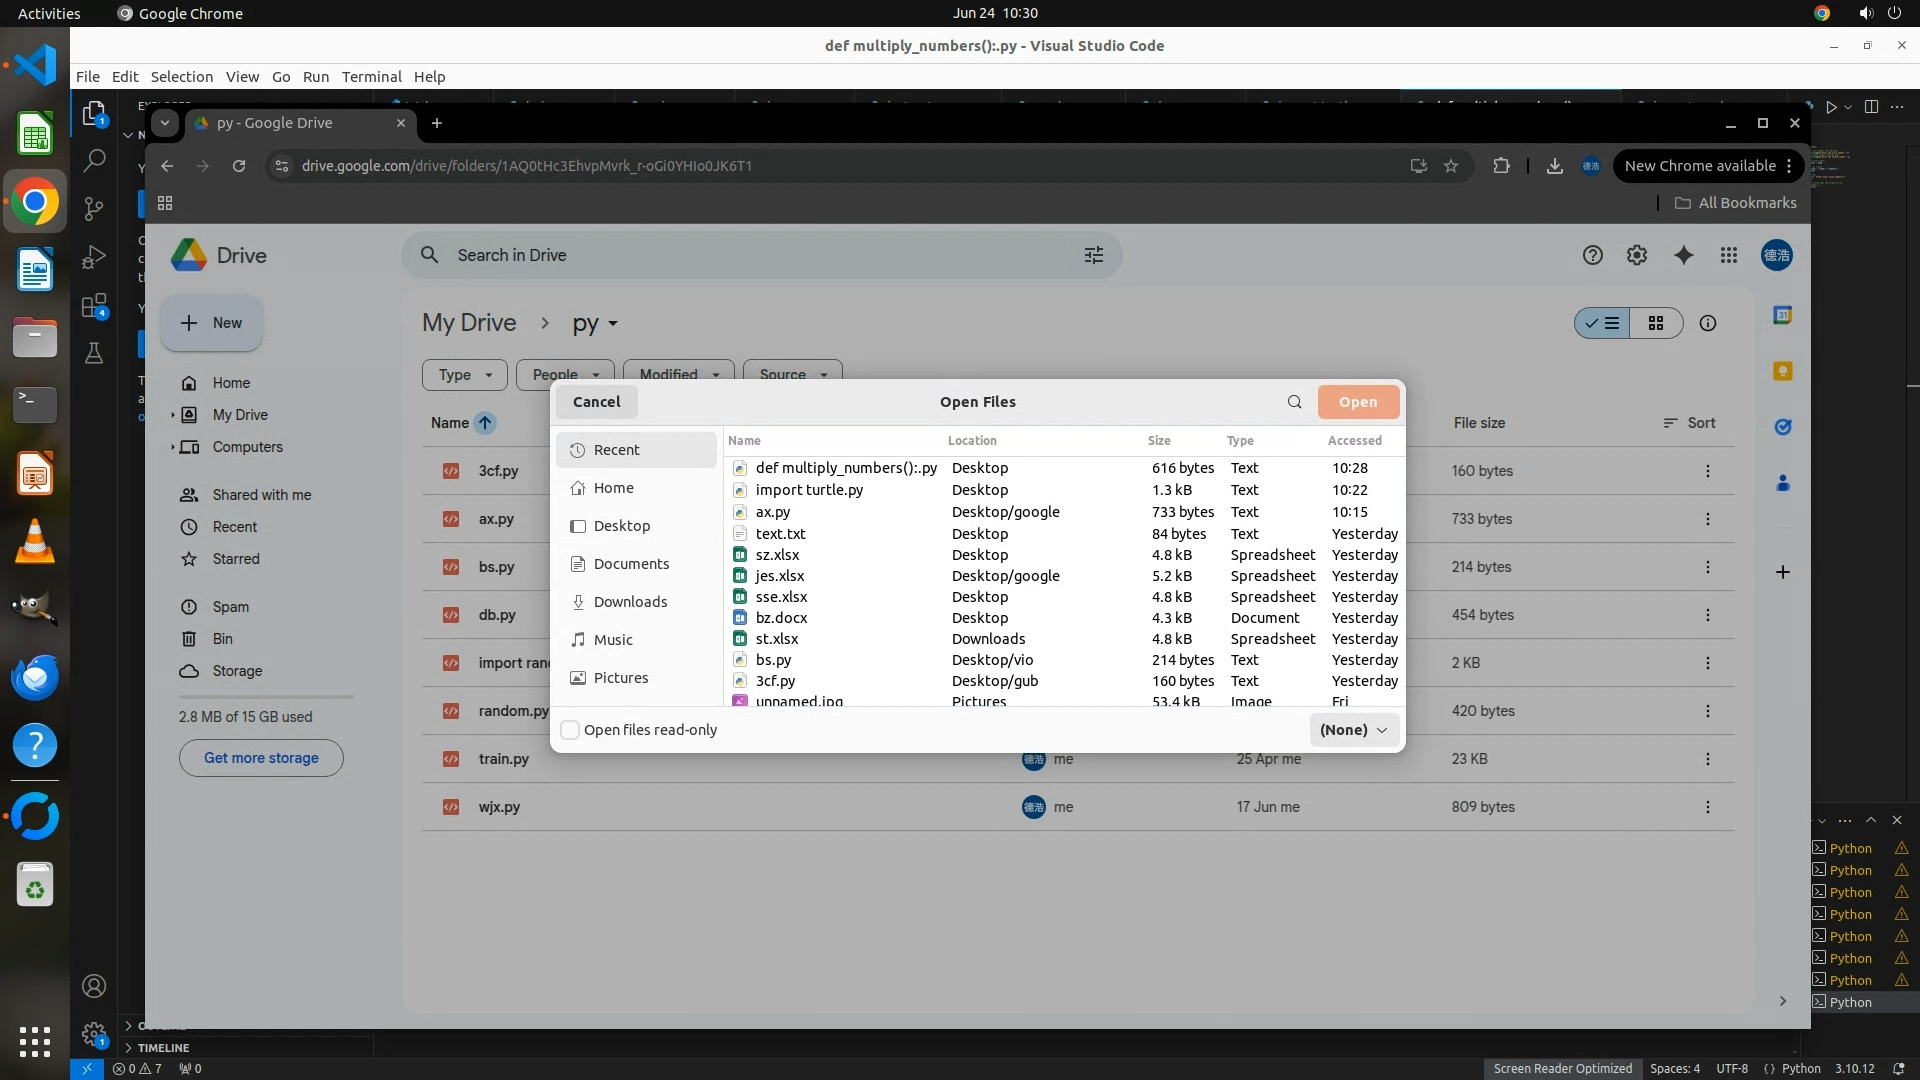This screenshot has width=1920, height=1080.
Task: Click Get more storage button
Action: [261, 758]
